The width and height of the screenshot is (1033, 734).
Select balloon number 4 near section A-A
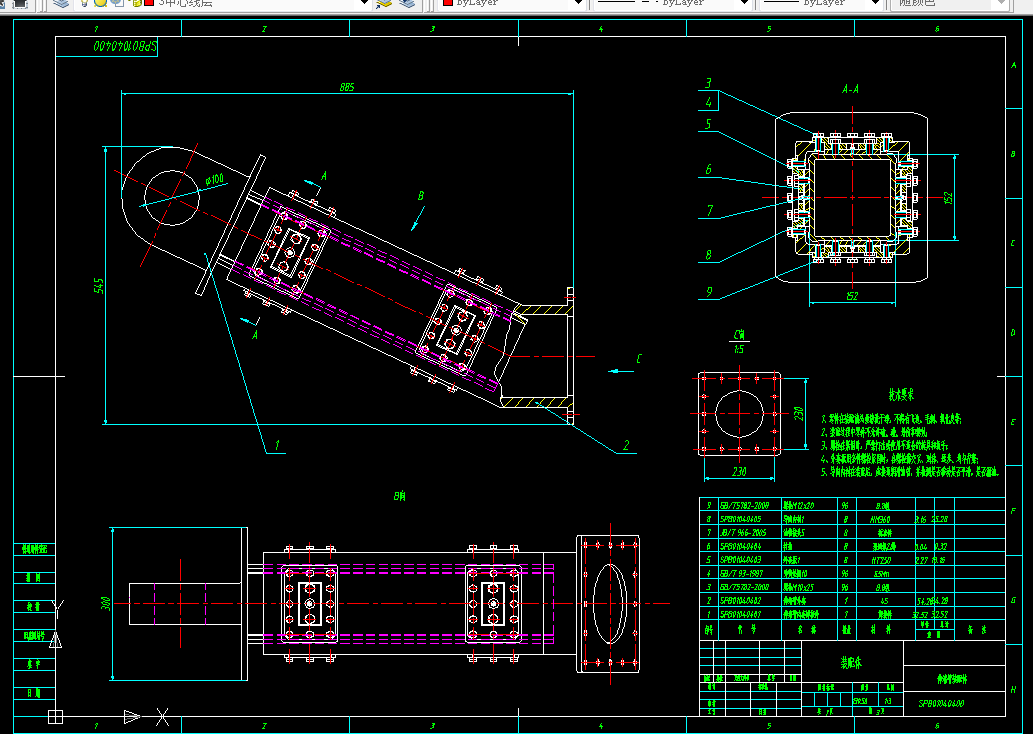pos(708,102)
